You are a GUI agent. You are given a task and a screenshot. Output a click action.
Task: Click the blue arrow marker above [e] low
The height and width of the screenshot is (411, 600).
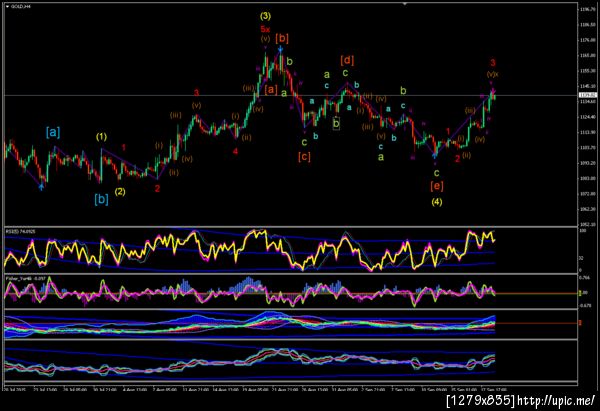[434, 155]
